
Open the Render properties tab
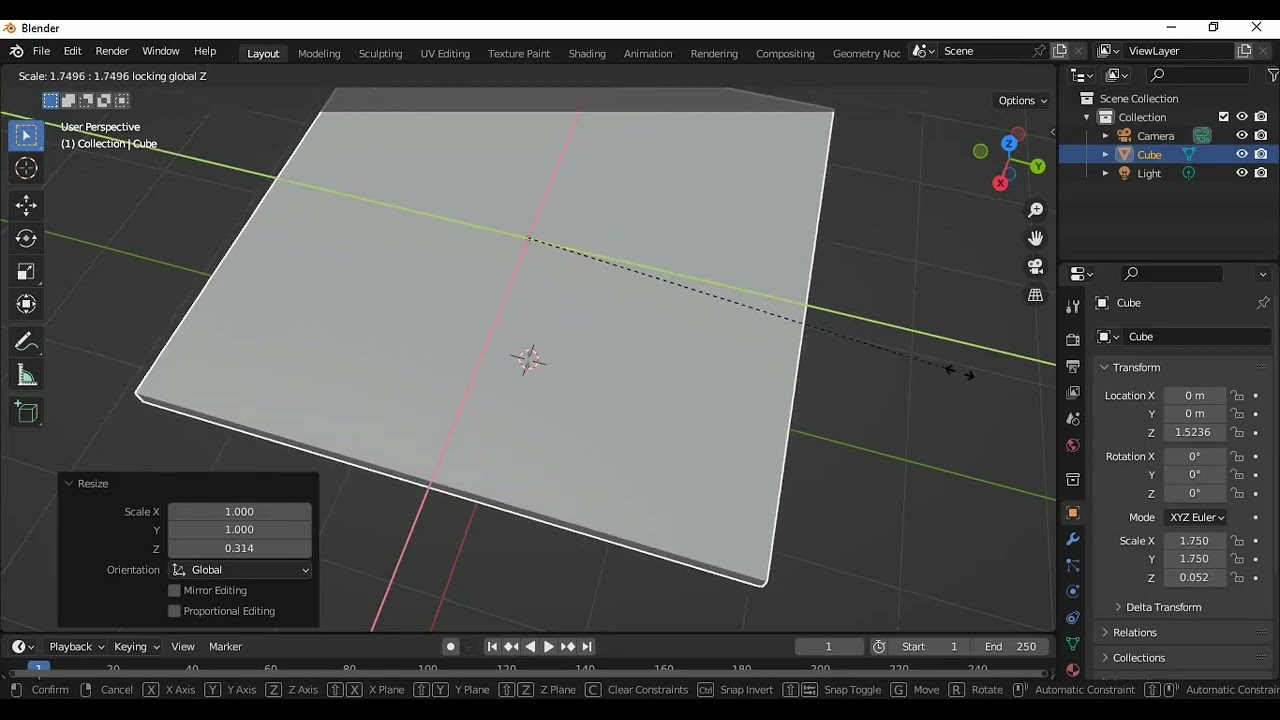click(1073, 340)
